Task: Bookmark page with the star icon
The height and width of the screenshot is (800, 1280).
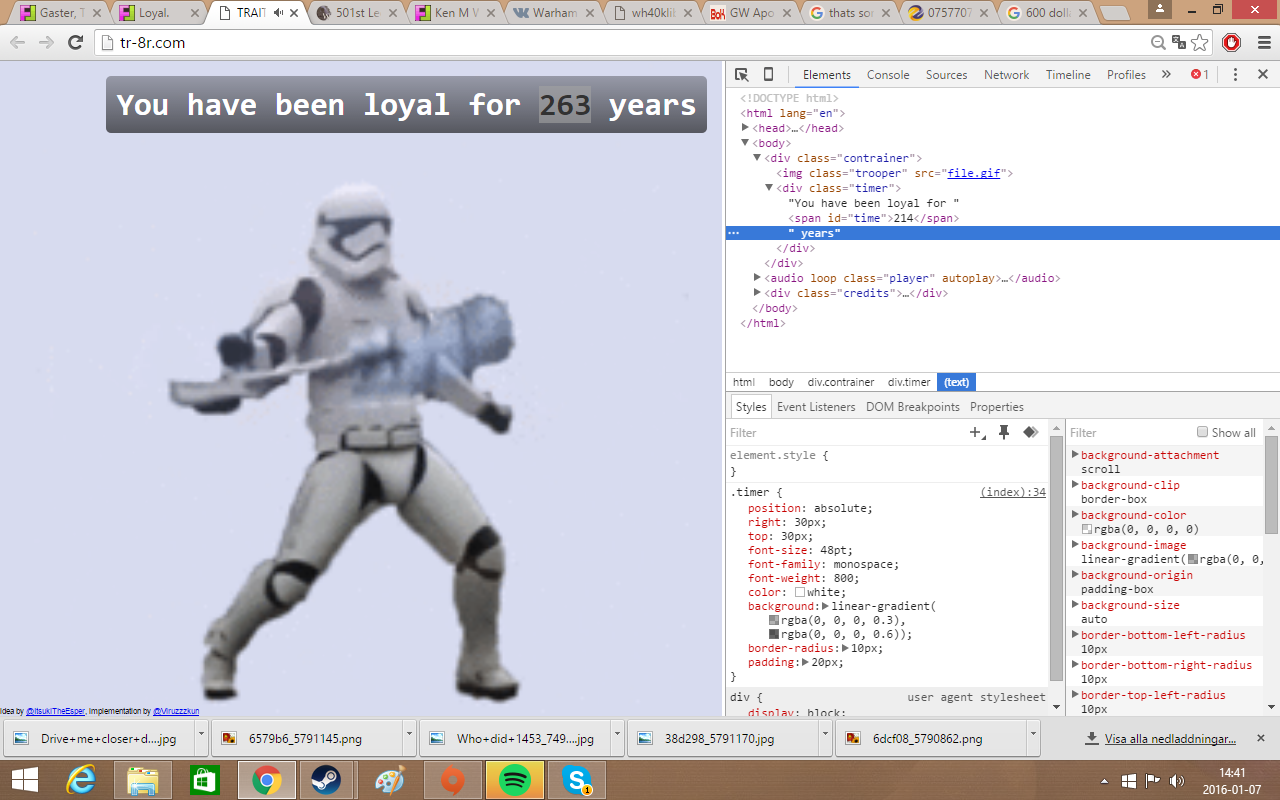Action: pos(1200,43)
